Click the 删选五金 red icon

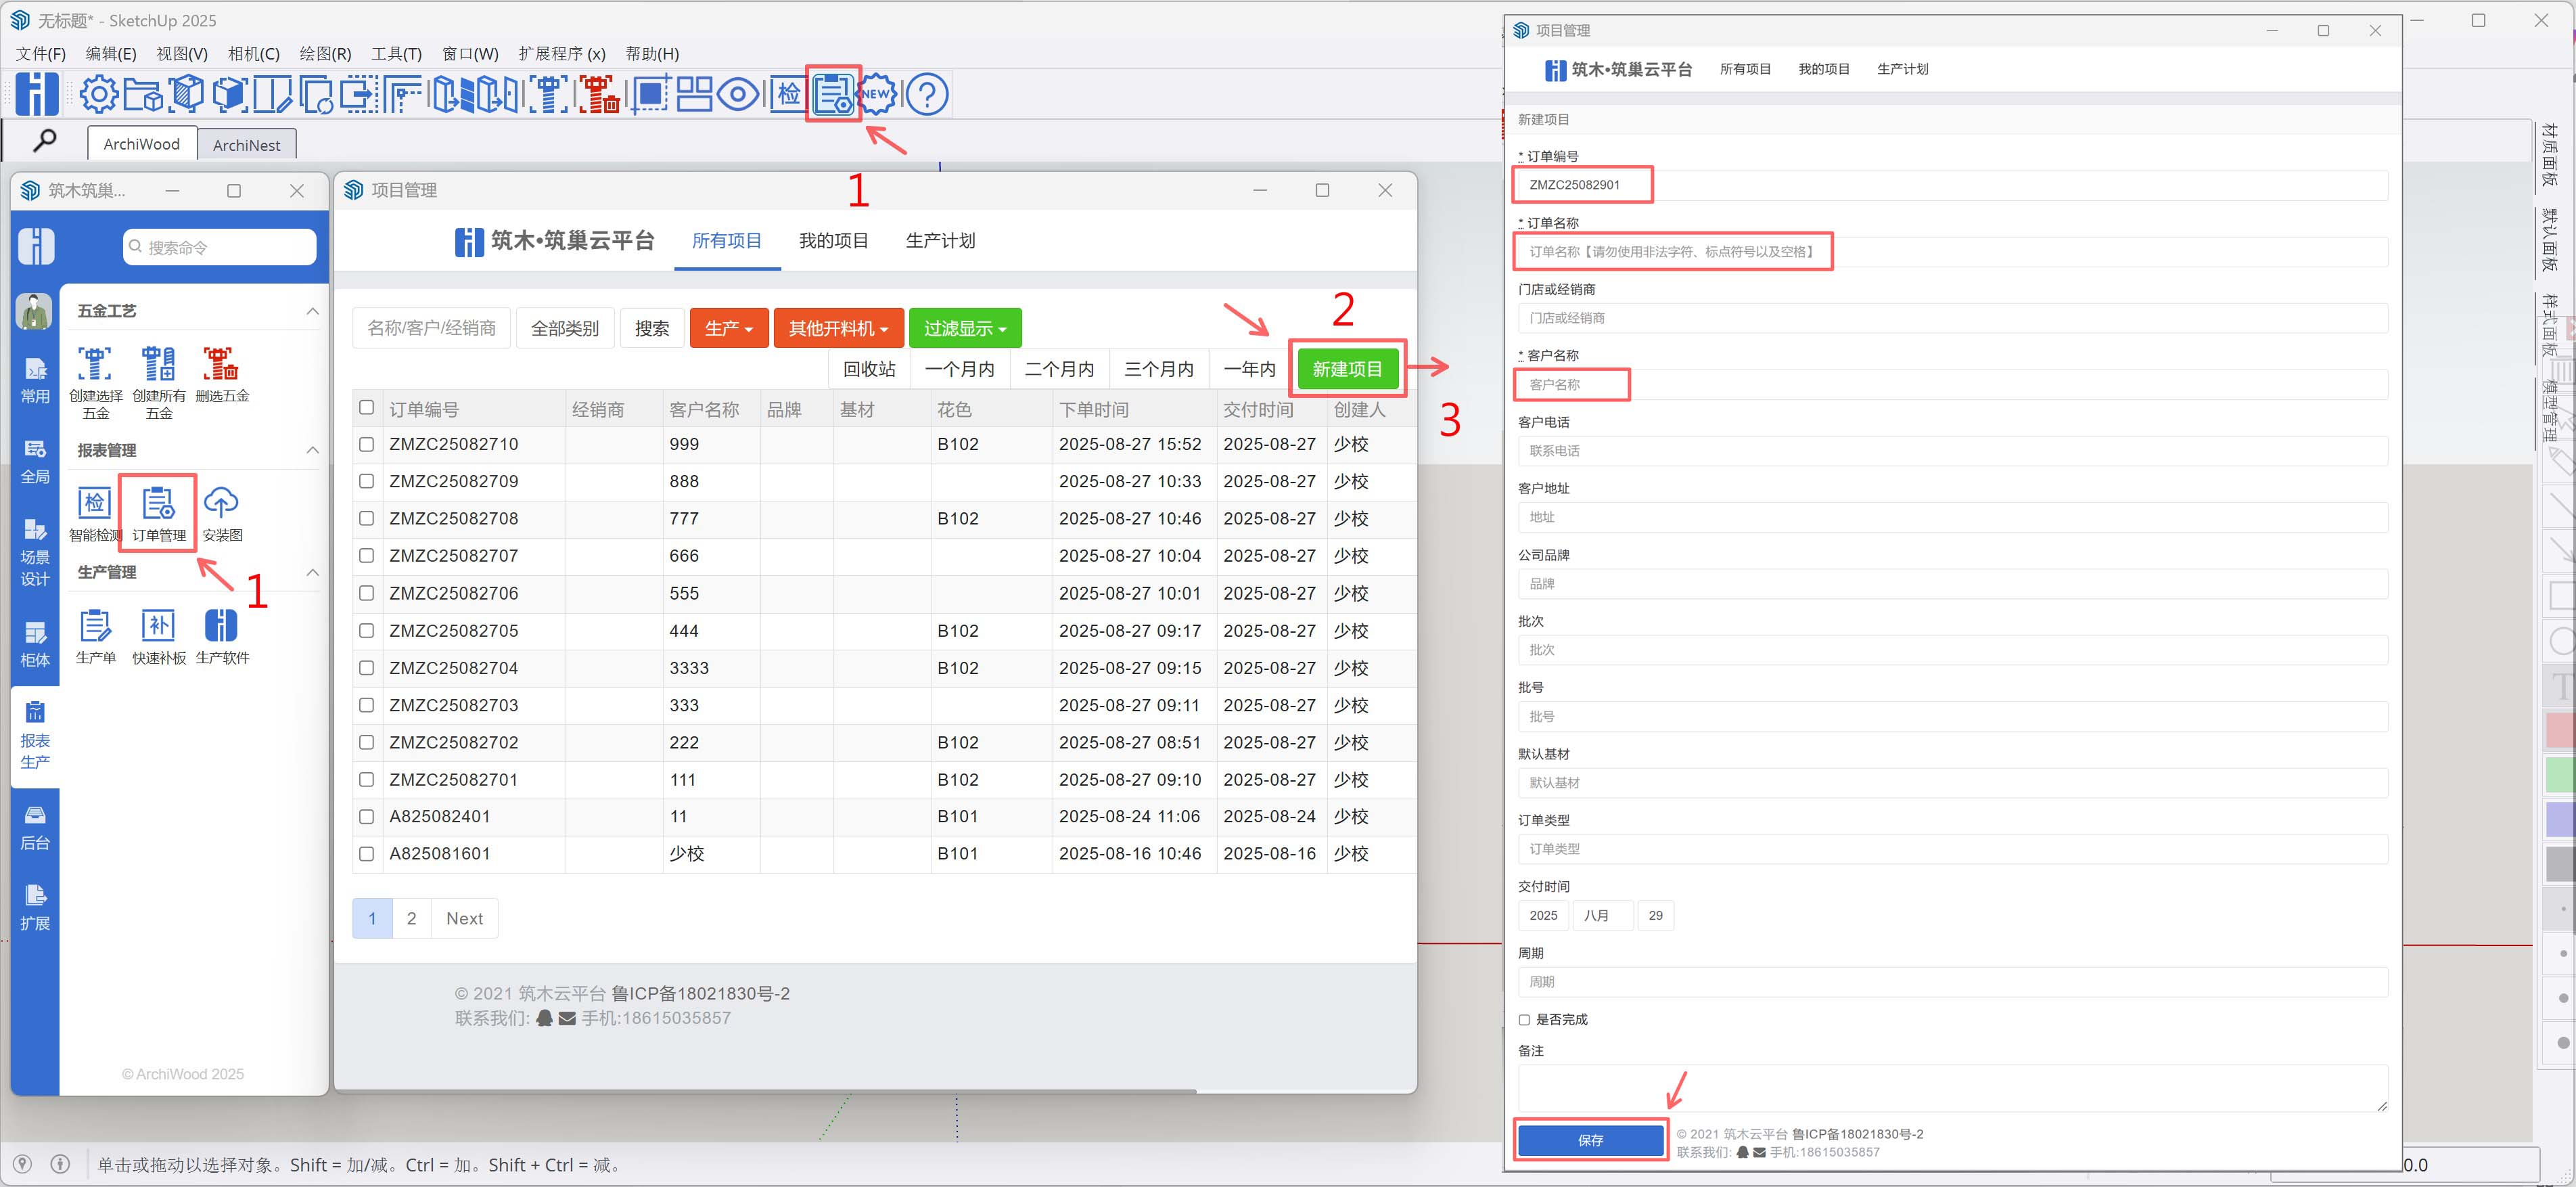pos(221,364)
